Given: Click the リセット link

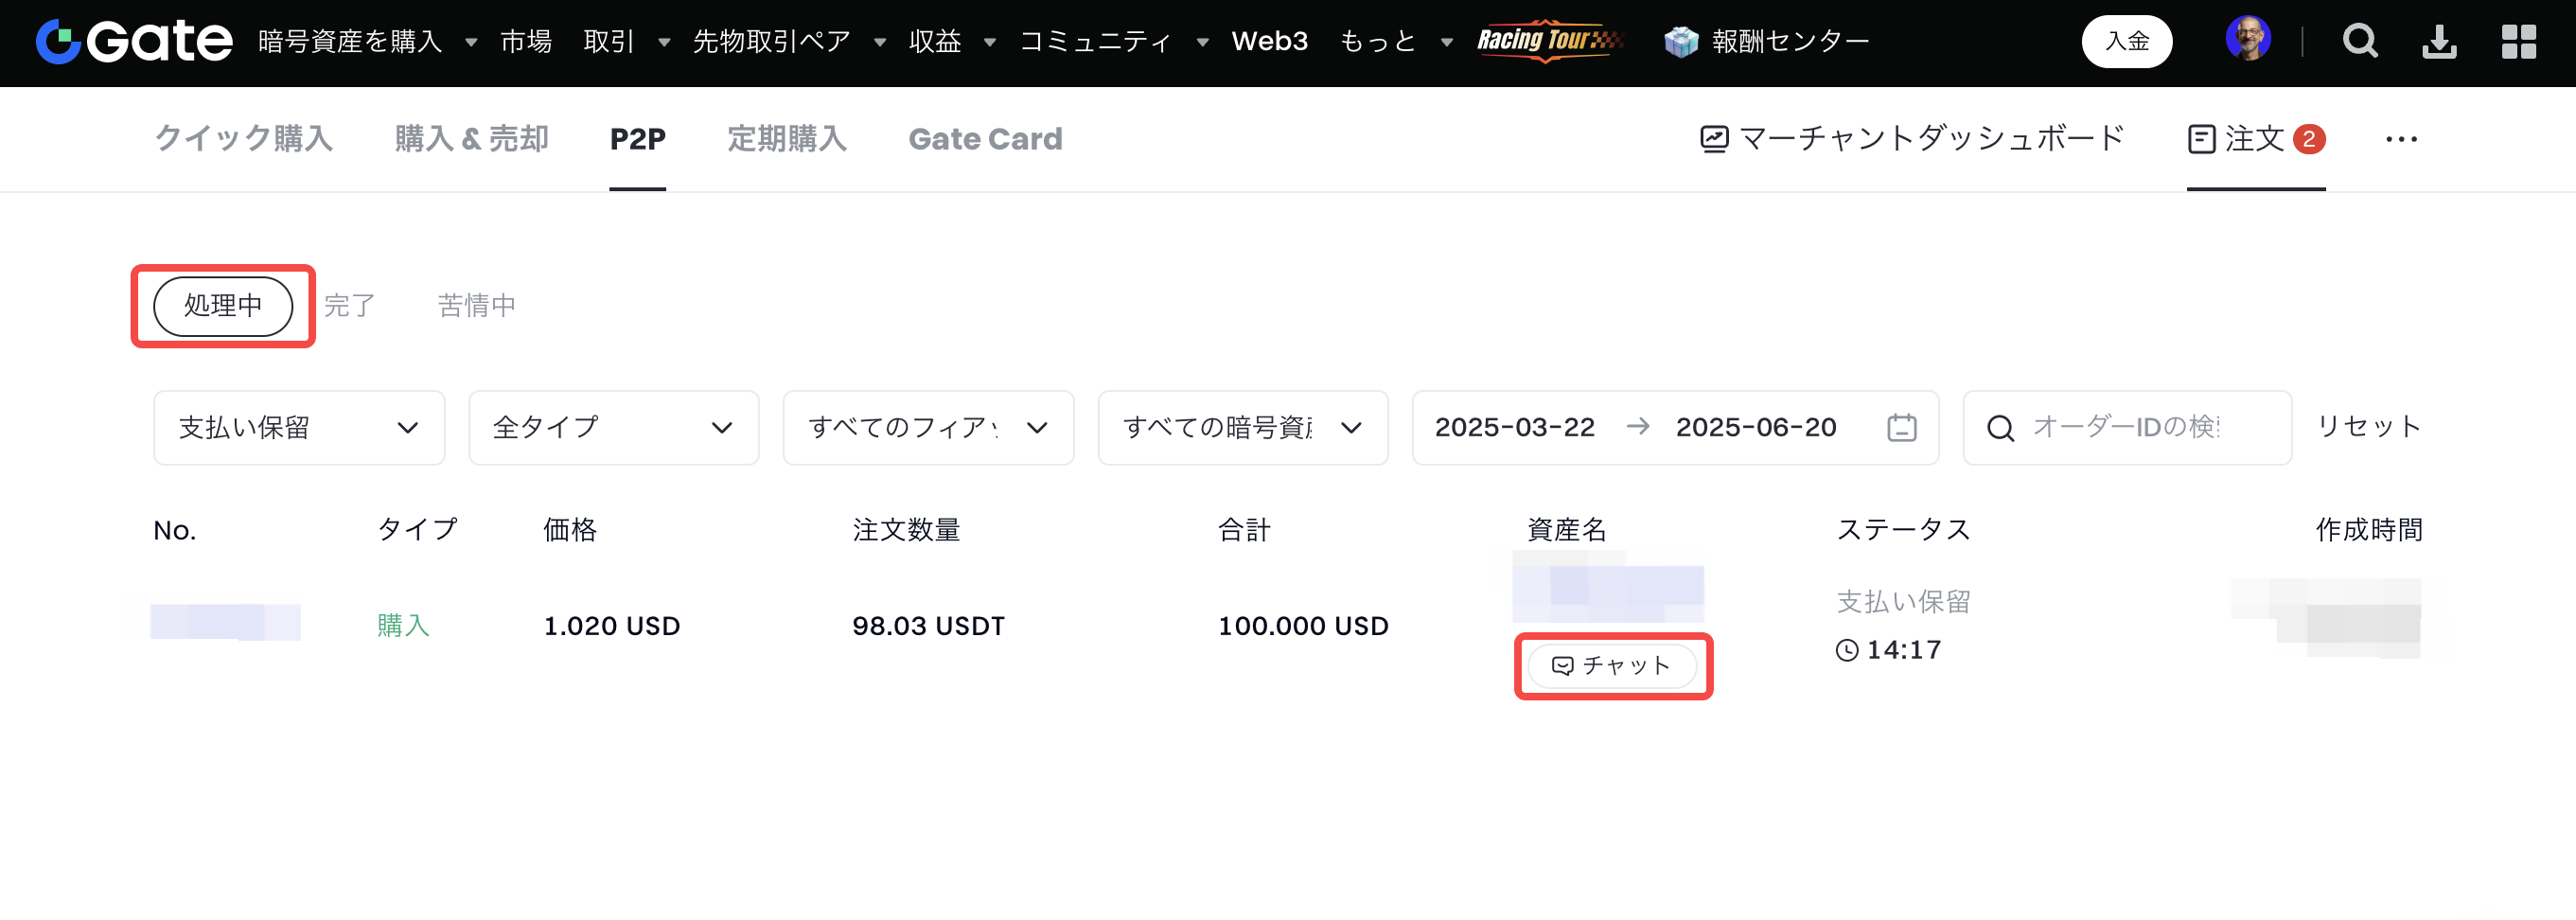Looking at the screenshot, I should click(x=2368, y=427).
